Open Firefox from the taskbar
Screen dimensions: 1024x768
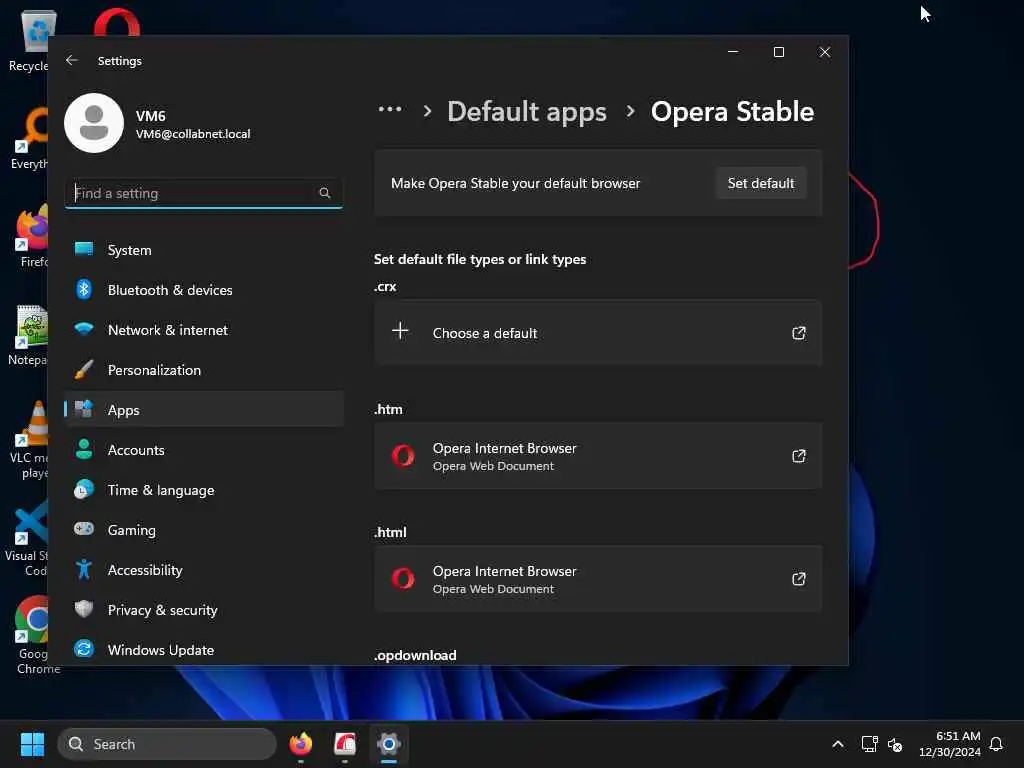301,744
